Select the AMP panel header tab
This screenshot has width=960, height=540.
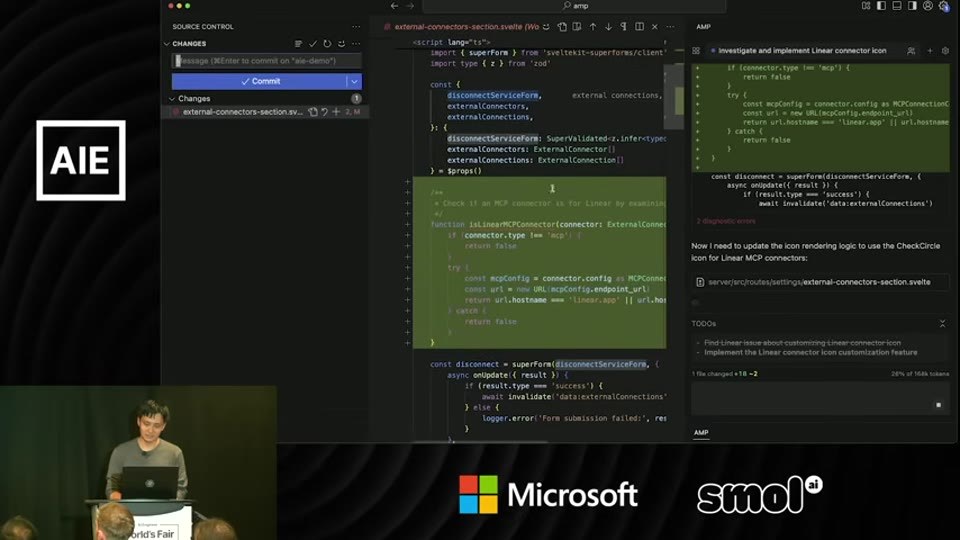click(x=703, y=27)
